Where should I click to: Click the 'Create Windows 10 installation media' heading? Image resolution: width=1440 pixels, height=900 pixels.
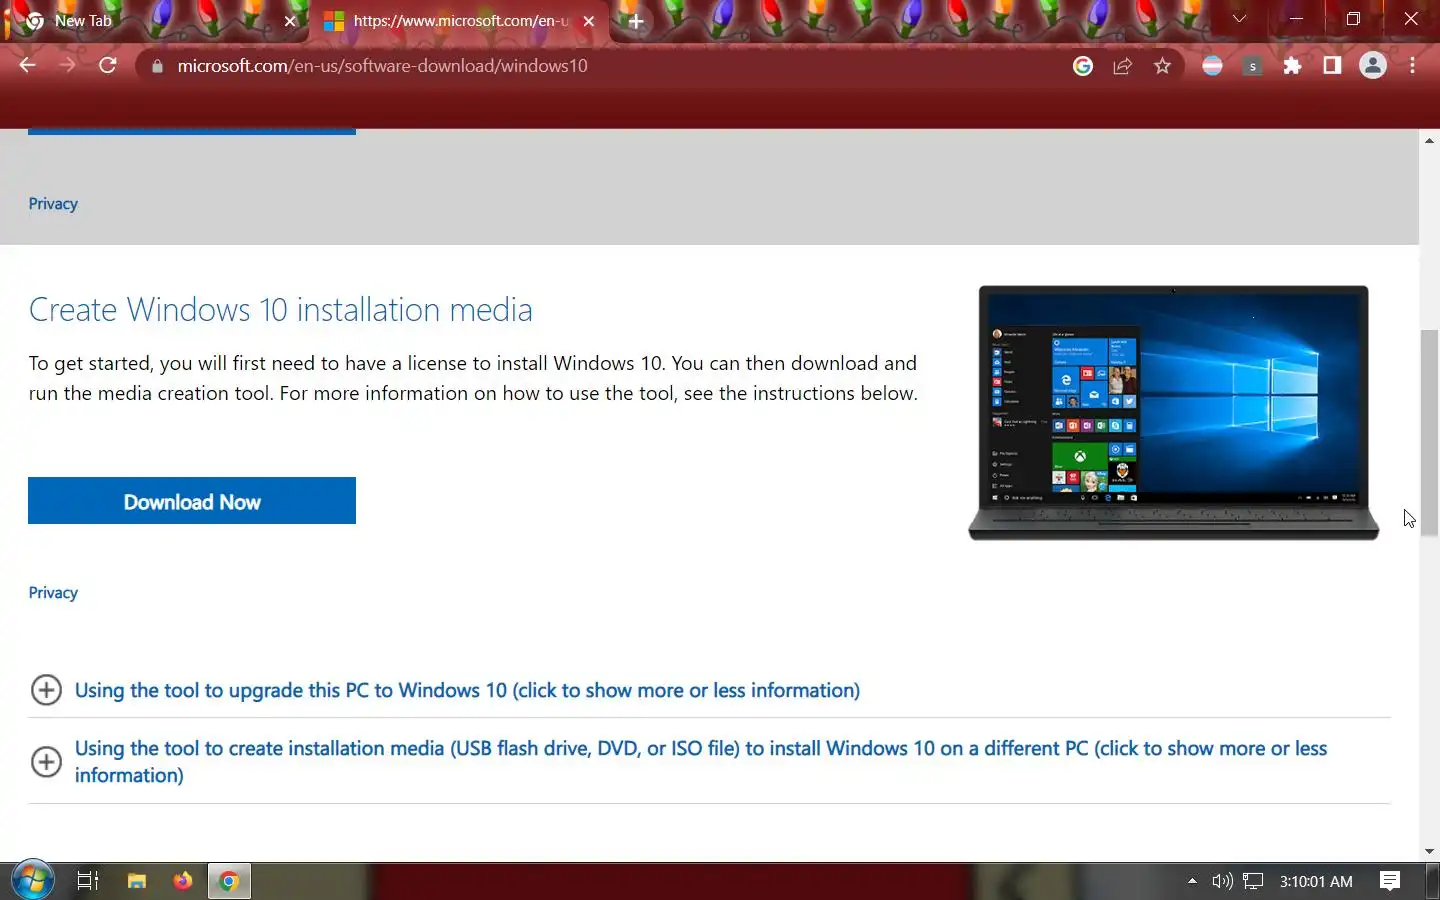point(280,310)
